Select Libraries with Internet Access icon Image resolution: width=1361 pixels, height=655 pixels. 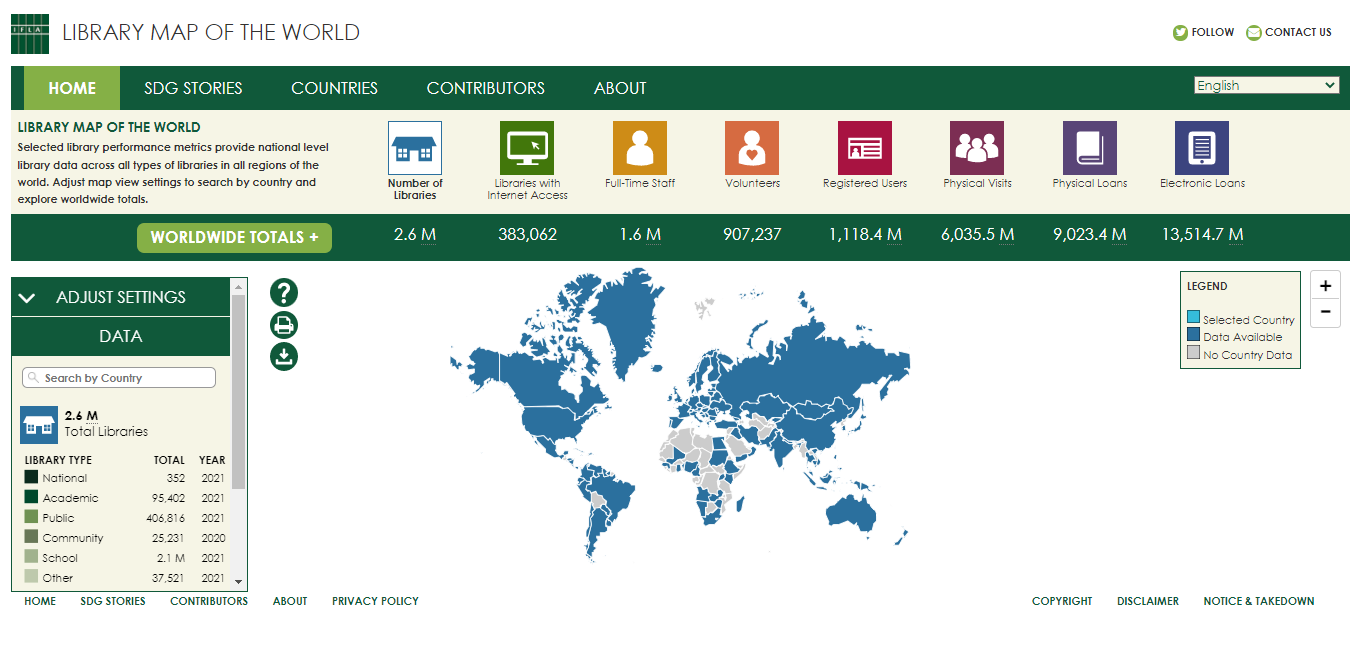[x=527, y=148]
